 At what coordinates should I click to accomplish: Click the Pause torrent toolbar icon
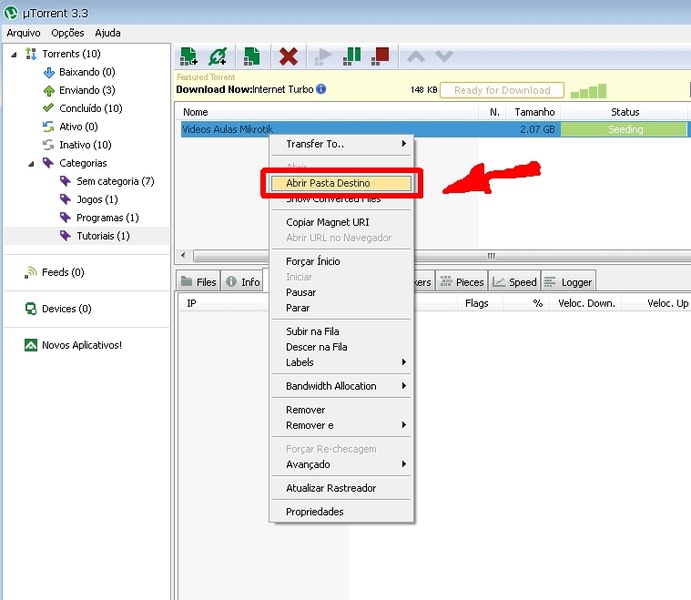tap(352, 56)
